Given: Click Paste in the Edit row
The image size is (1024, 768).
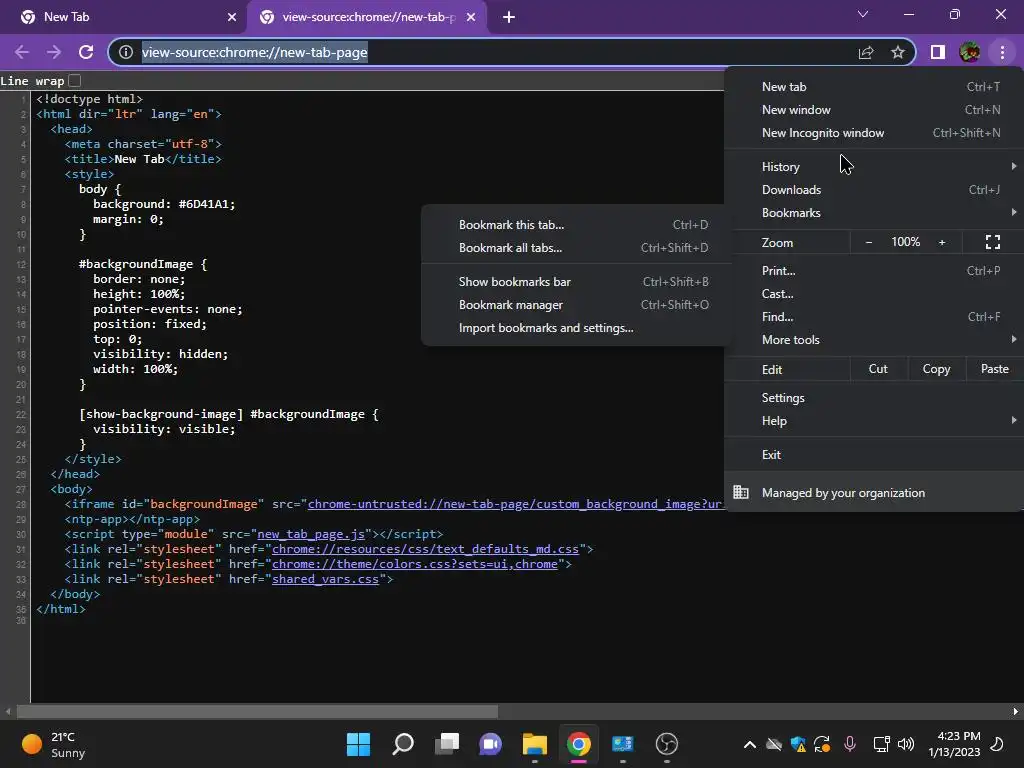Looking at the screenshot, I should 995,369.
